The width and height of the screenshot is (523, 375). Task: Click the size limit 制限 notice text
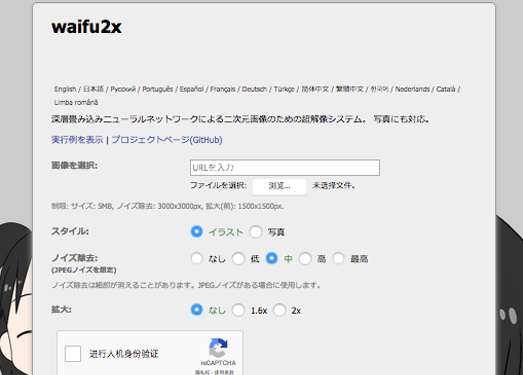click(x=167, y=206)
